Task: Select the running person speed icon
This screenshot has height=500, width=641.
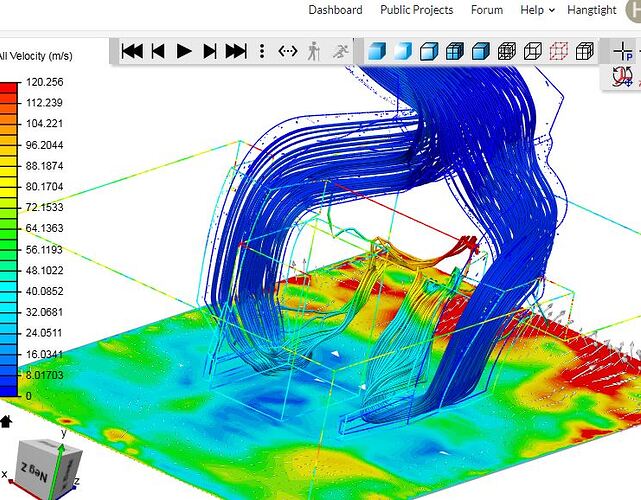Action: [x=341, y=51]
